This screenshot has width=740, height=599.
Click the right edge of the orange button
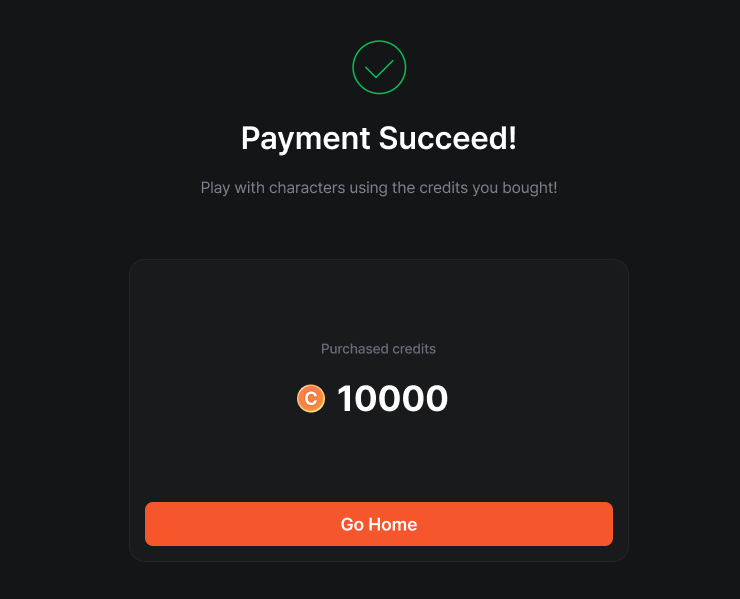pos(606,524)
